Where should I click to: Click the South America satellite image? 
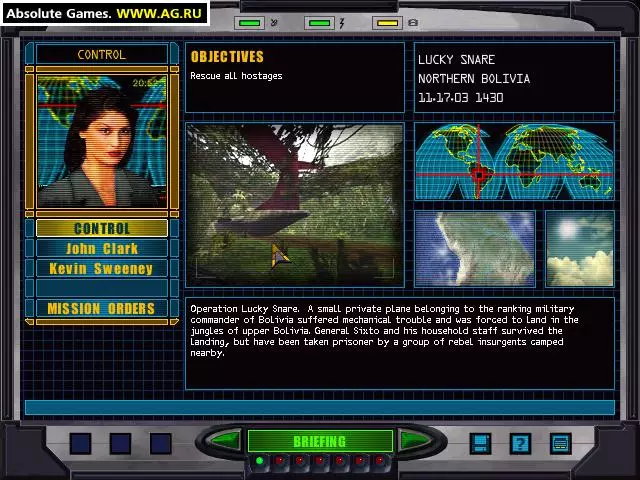point(475,249)
